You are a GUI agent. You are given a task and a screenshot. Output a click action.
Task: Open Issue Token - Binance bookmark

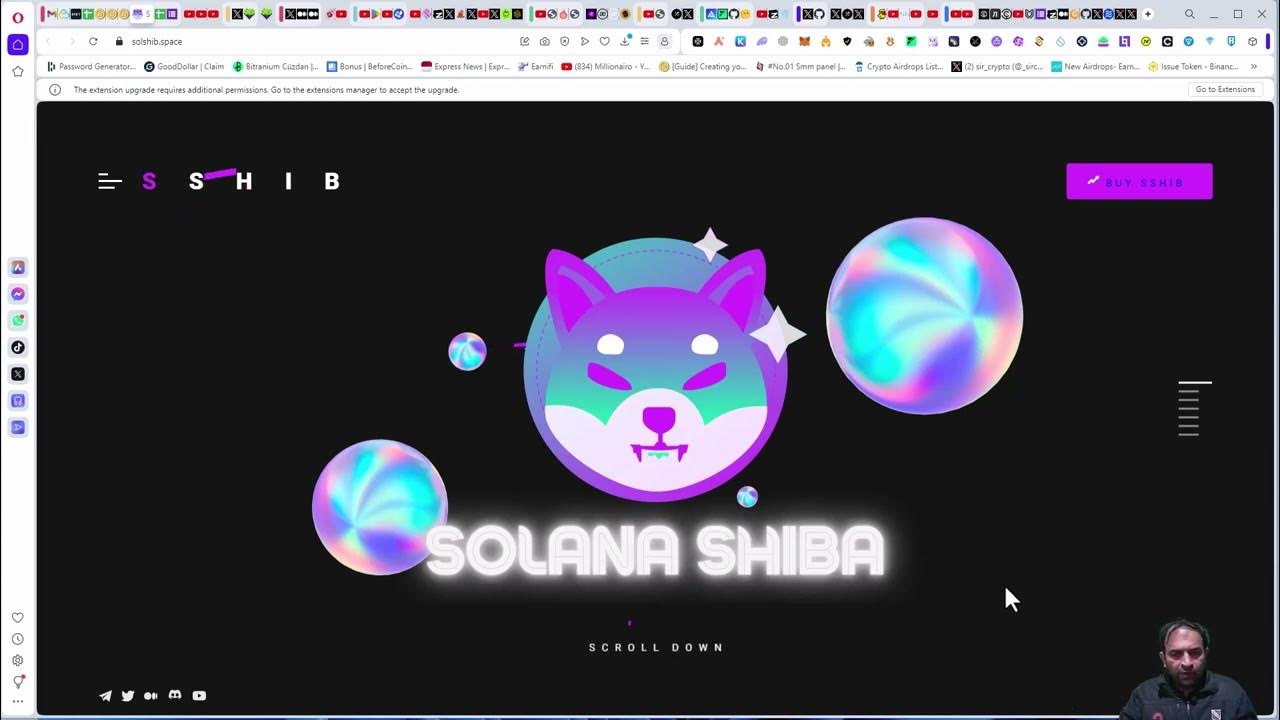1193,66
